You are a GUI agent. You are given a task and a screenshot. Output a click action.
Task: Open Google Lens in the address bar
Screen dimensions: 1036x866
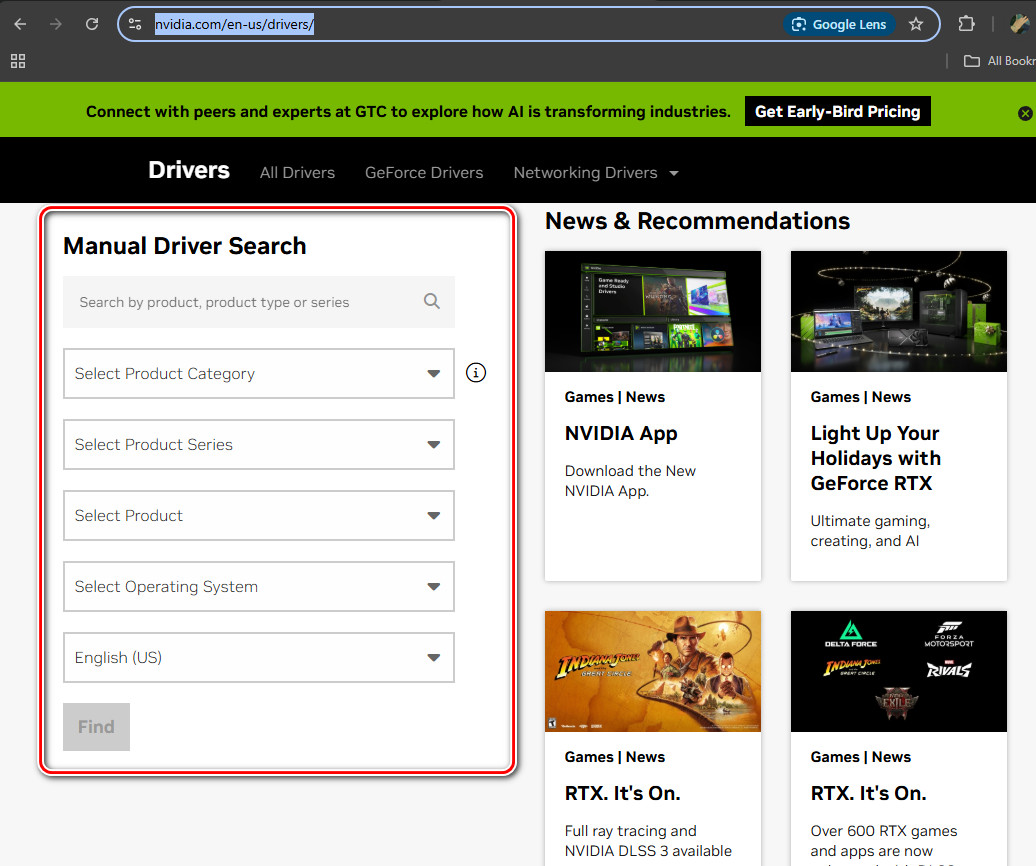point(839,24)
